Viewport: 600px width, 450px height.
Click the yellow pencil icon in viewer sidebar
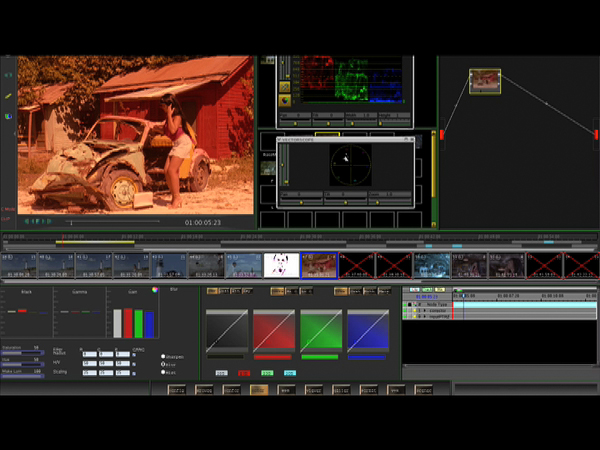coord(8,96)
